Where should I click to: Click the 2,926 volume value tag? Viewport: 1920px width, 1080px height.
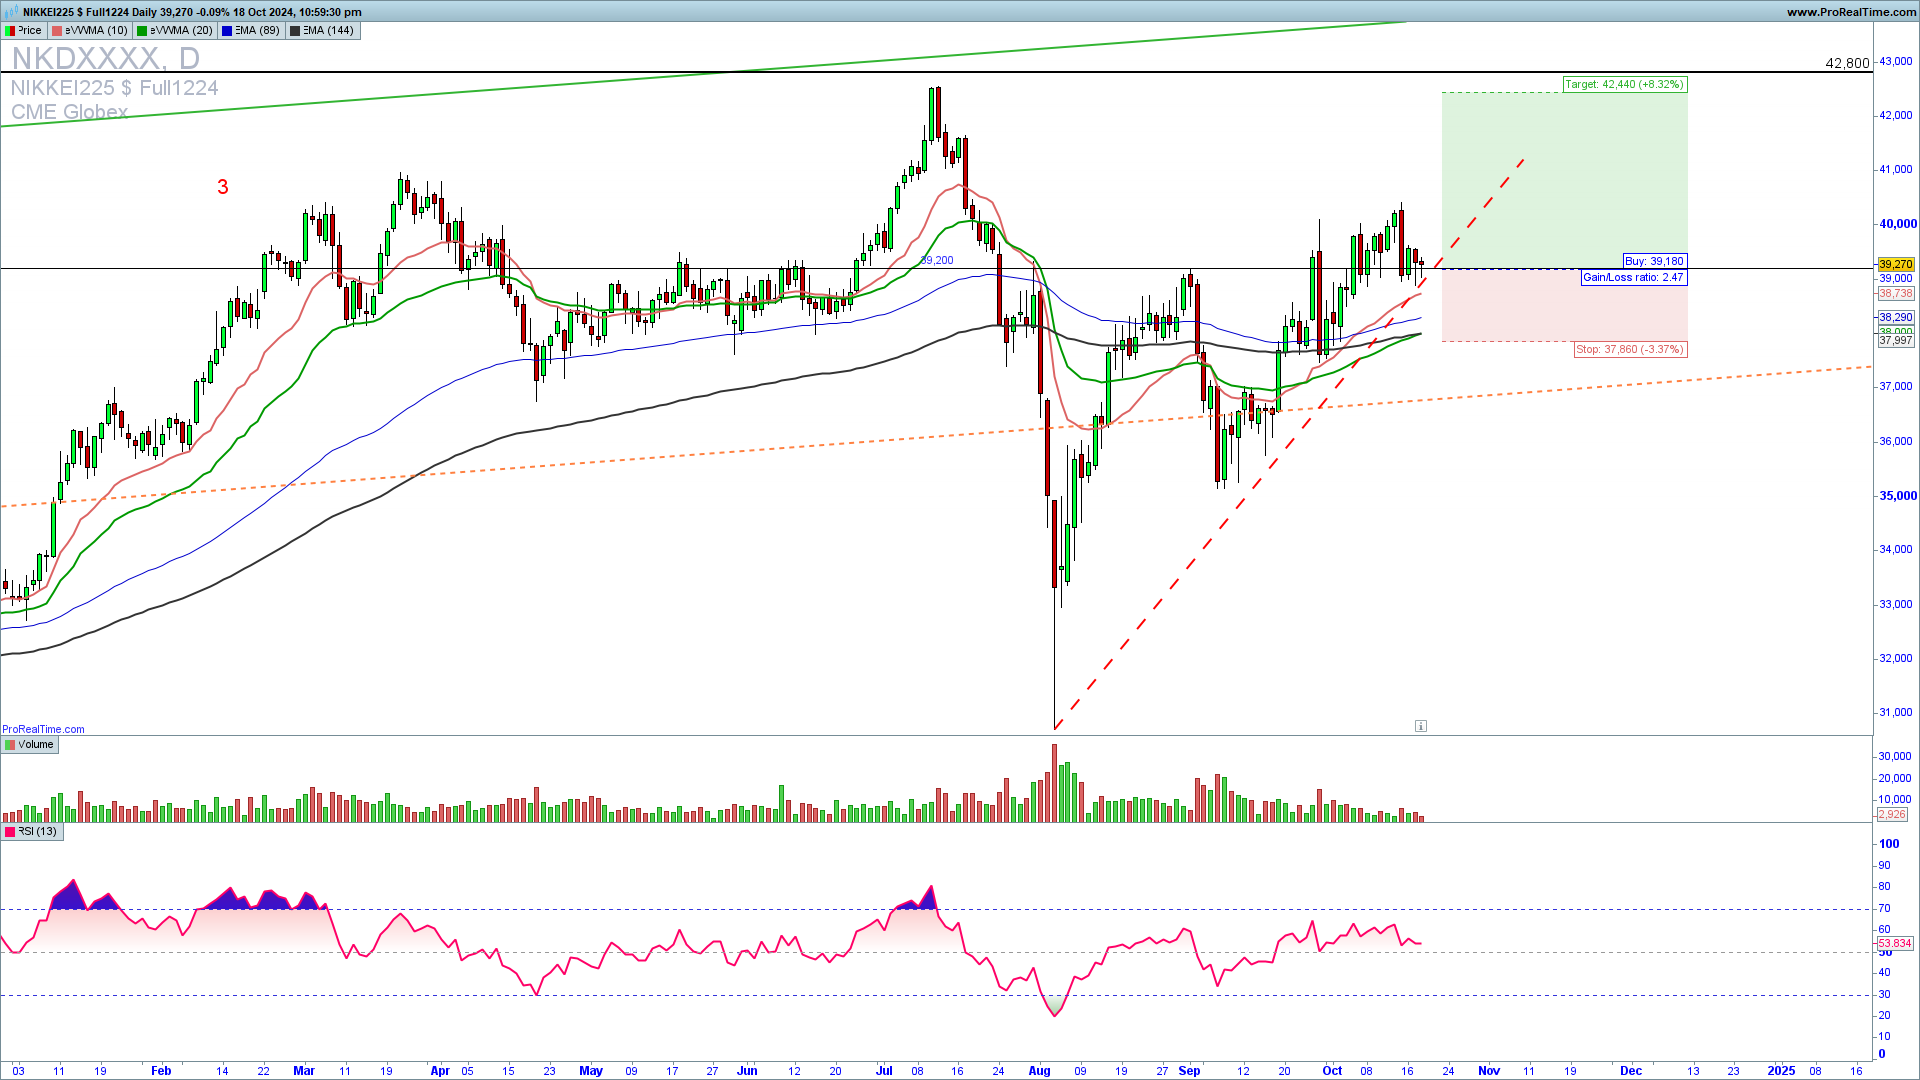[x=1892, y=815]
